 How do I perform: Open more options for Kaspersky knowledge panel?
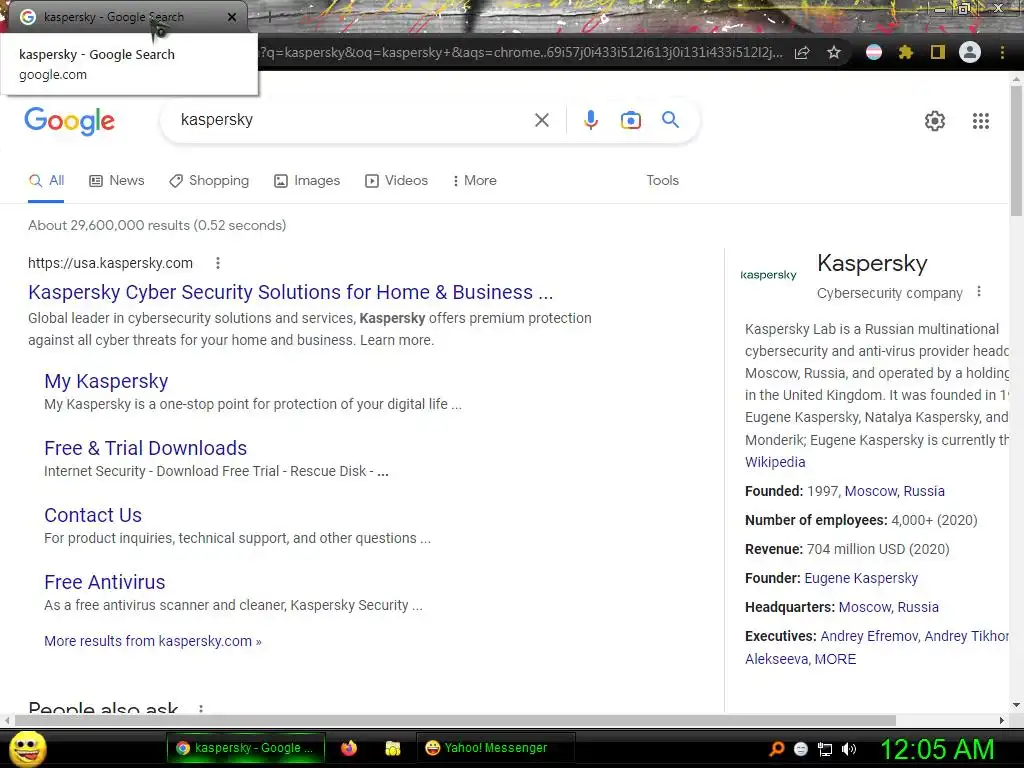click(x=978, y=292)
